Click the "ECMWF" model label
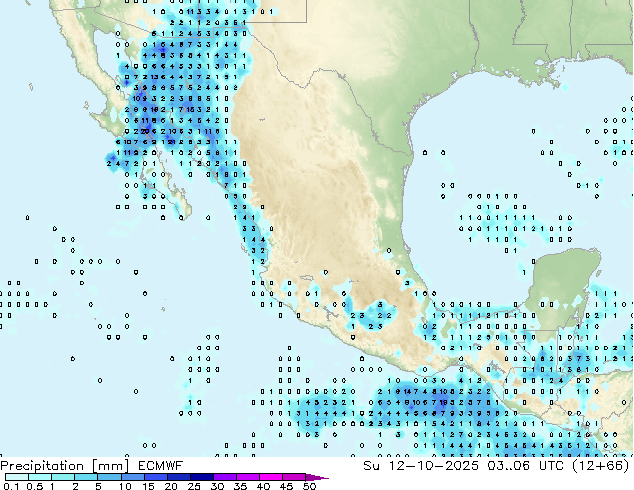 pyautogui.click(x=161, y=466)
